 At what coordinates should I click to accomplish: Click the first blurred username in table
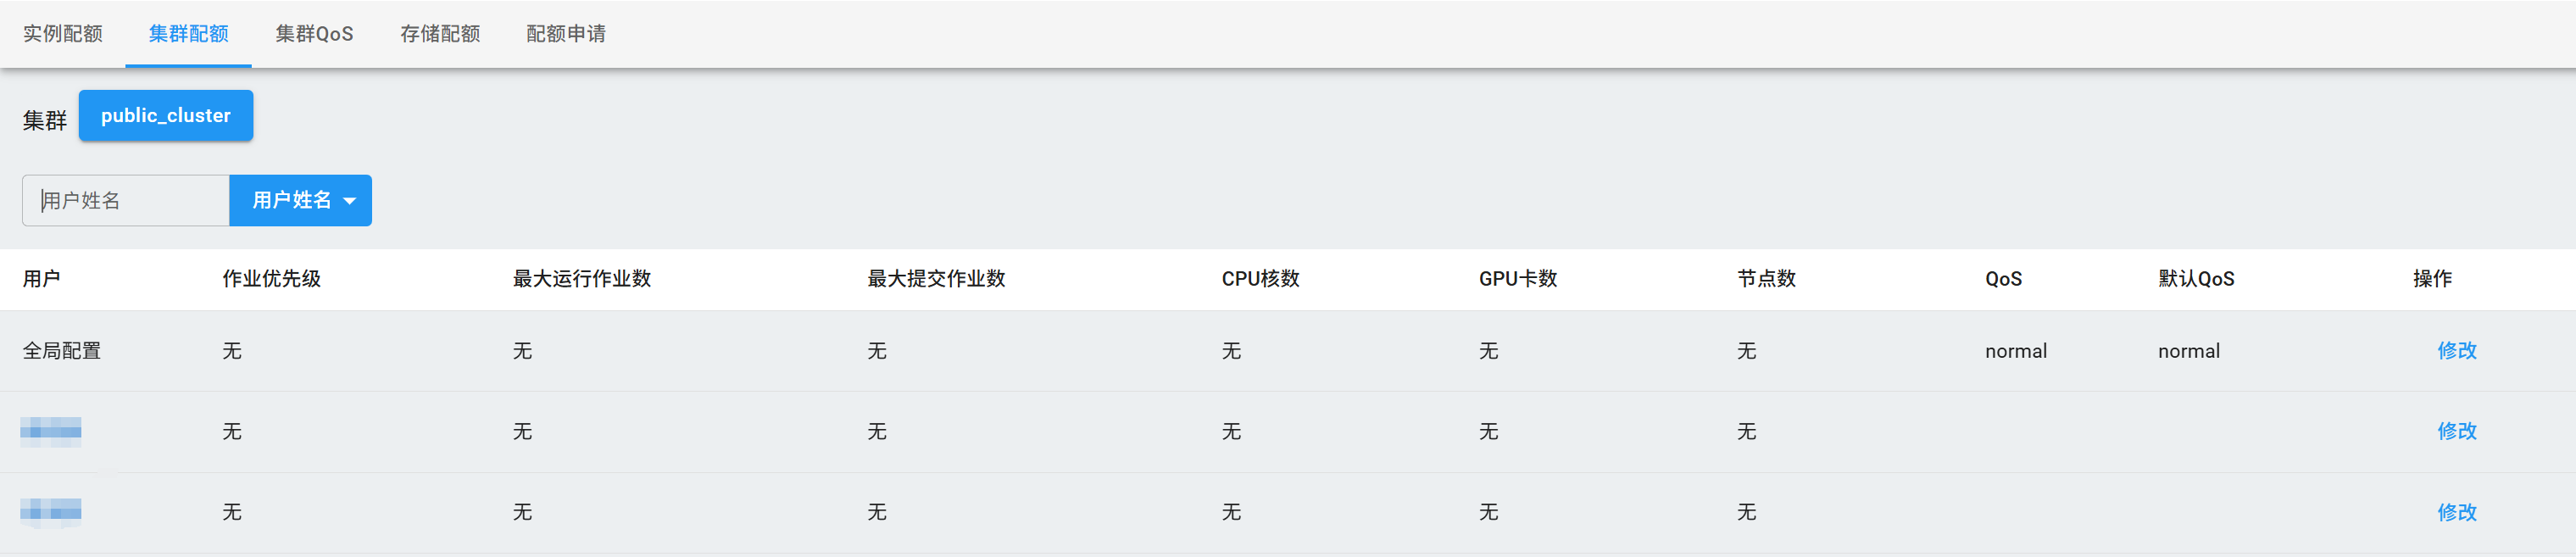coord(51,431)
